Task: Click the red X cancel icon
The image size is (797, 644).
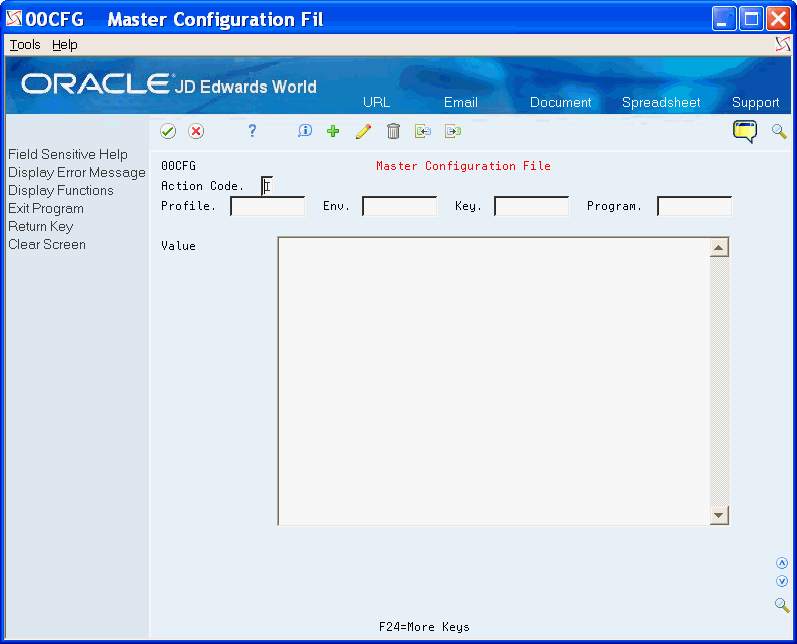Action: [x=196, y=131]
